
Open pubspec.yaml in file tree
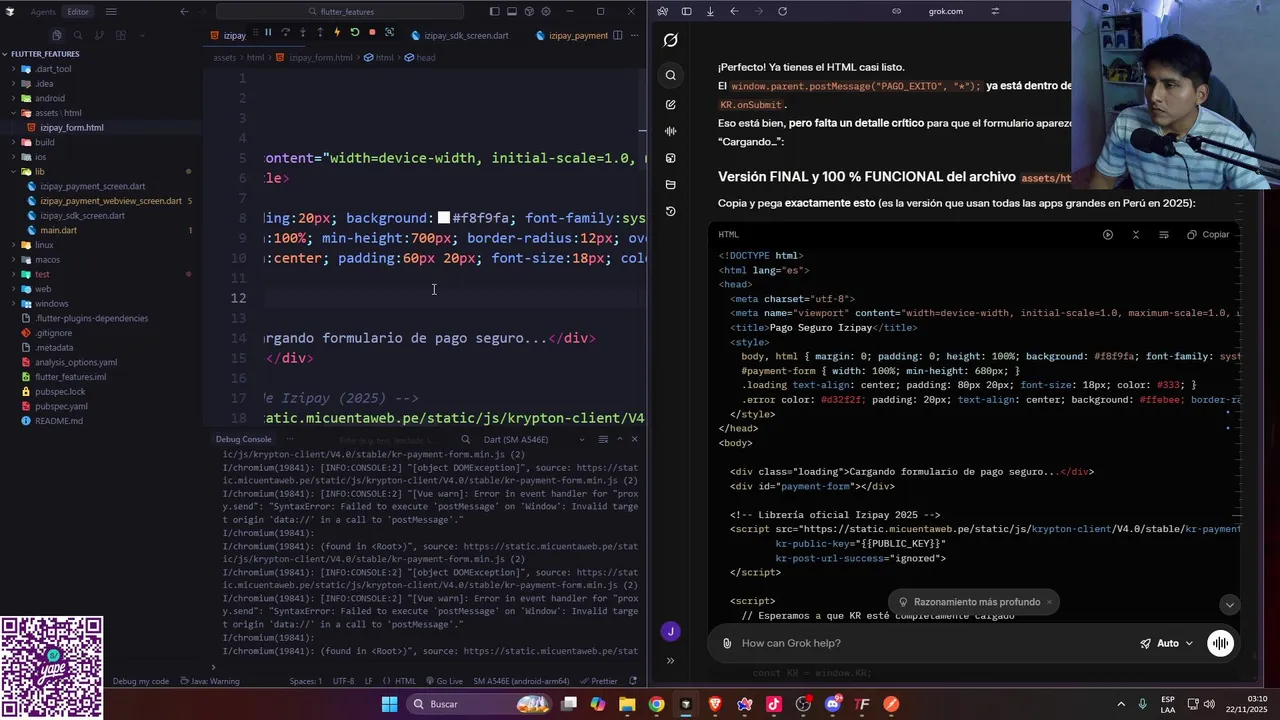point(60,406)
